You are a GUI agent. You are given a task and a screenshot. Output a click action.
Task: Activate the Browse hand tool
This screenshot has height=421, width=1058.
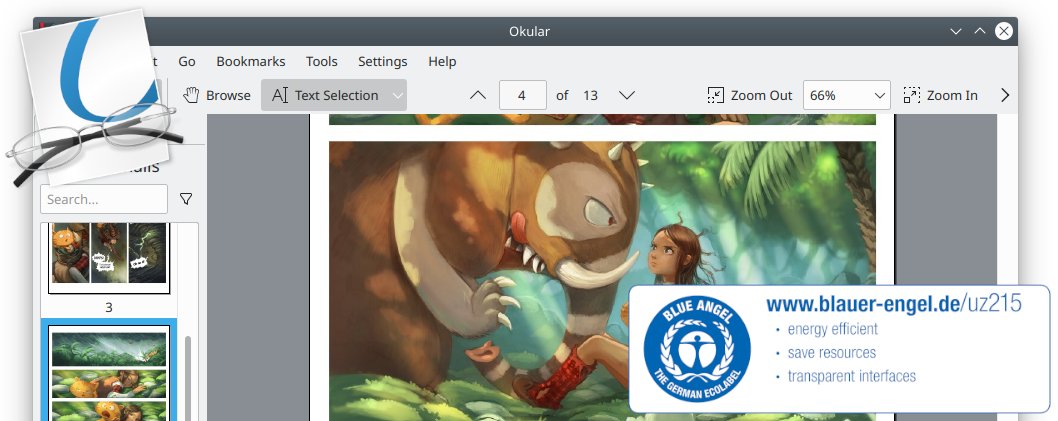(217, 95)
